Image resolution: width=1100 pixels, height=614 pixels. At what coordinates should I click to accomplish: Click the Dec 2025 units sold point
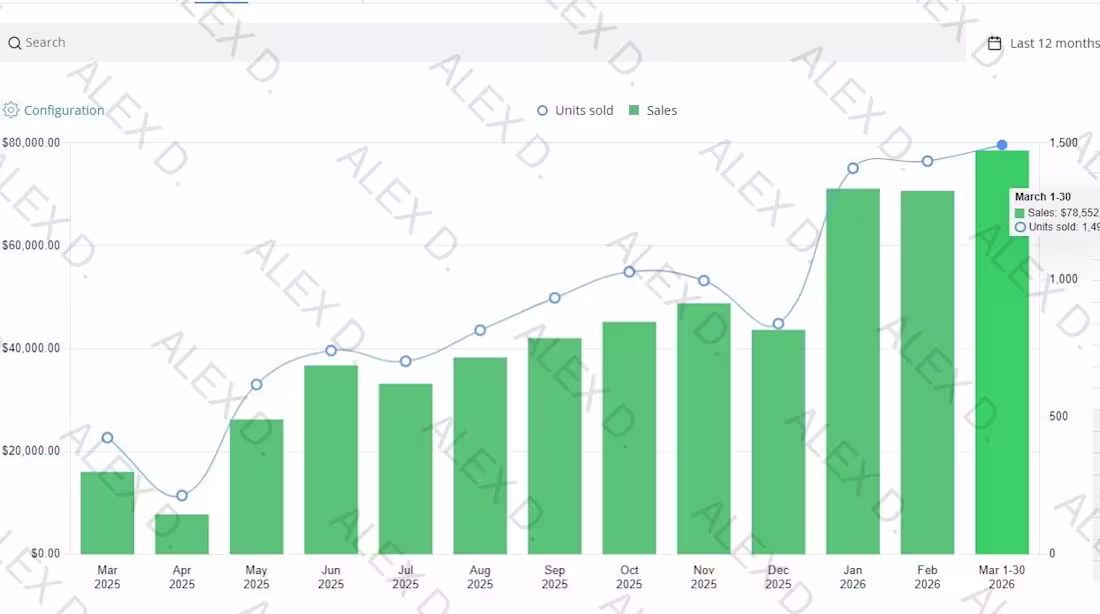click(x=778, y=323)
